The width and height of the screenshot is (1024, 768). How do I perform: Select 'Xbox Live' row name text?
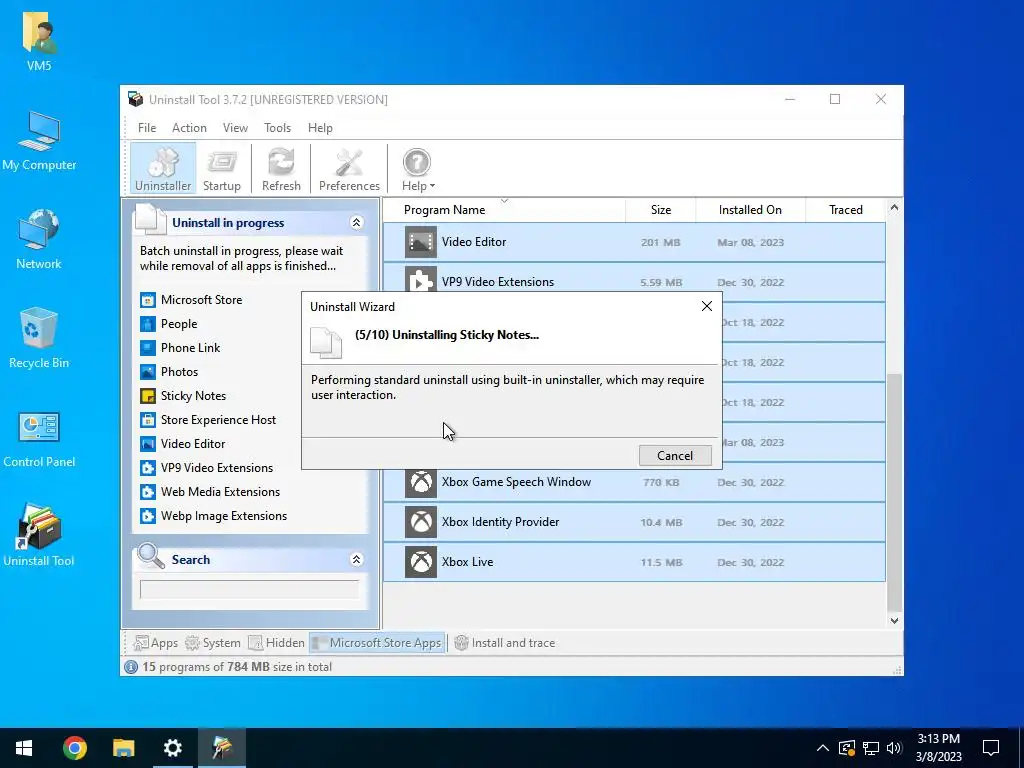click(468, 562)
